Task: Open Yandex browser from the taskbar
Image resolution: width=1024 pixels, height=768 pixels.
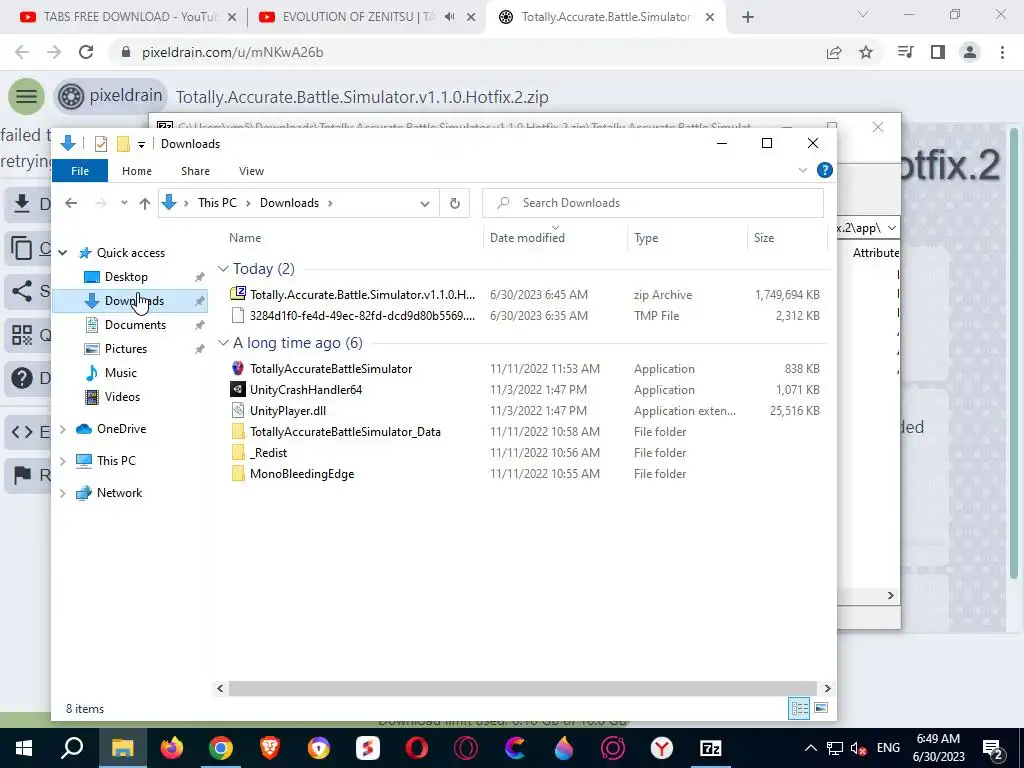Action: coord(662,748)
